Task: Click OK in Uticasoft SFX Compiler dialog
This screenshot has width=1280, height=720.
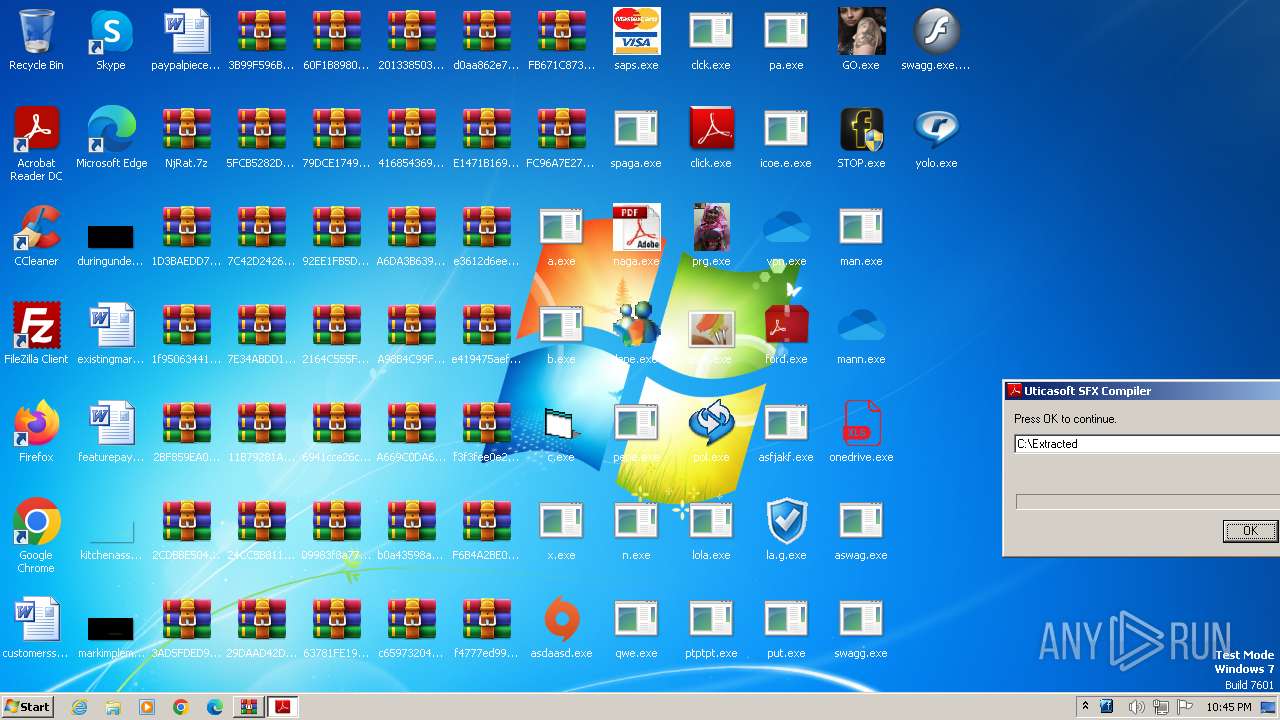Action: 1250,531
